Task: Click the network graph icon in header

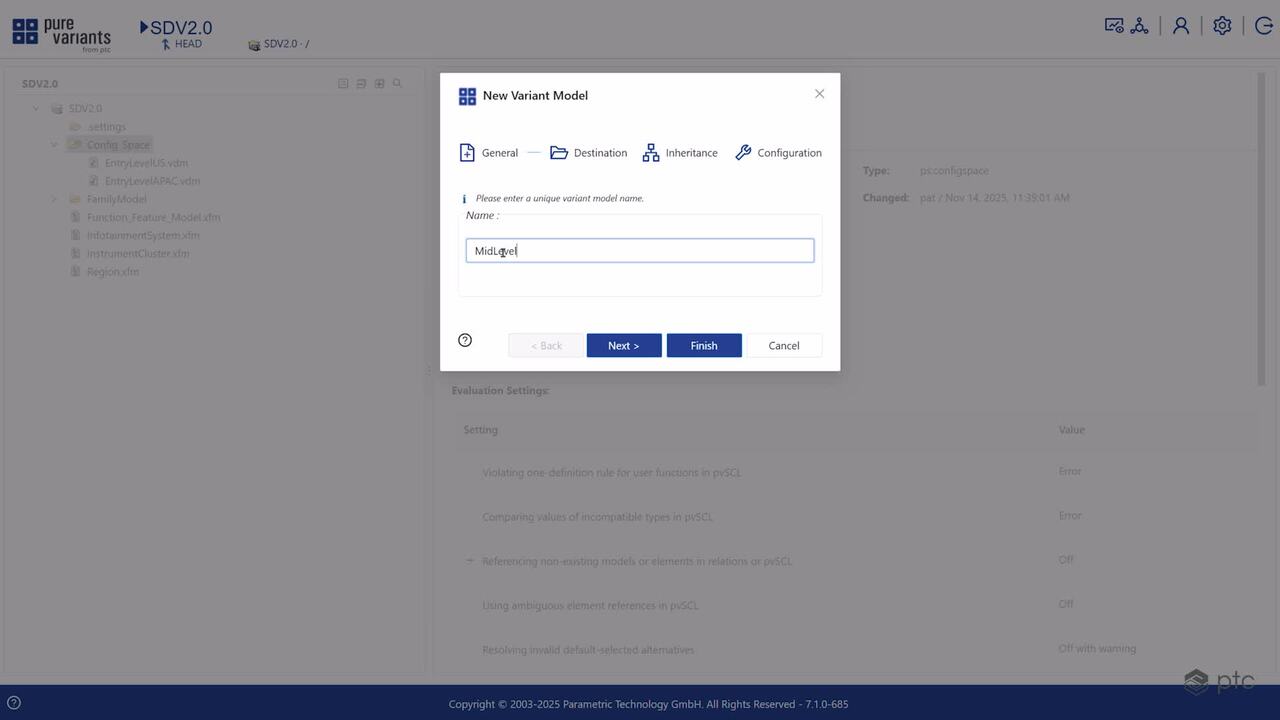Action: (1139, 26)
